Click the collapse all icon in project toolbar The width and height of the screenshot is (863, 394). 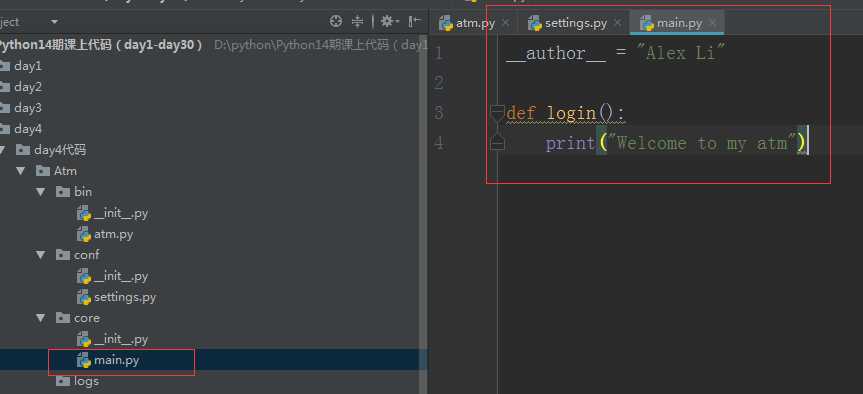click(x=358, y=21)
